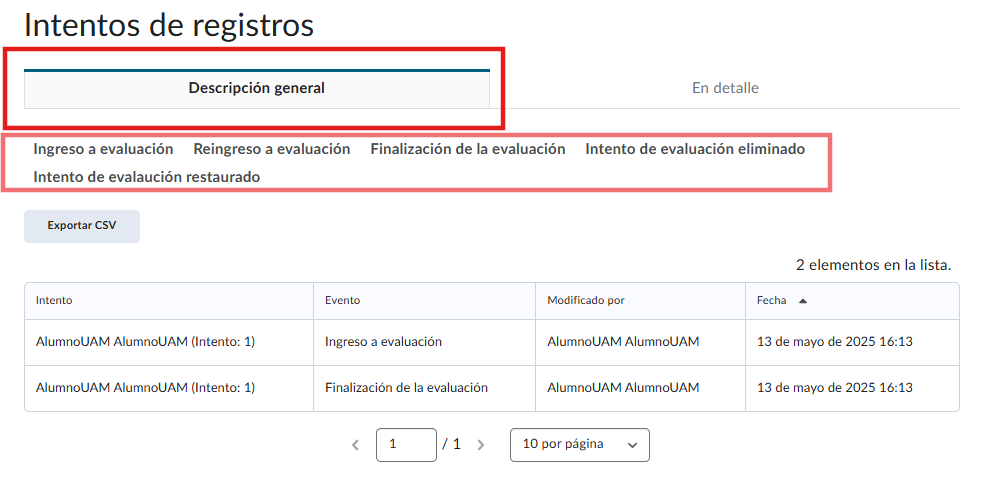This screenshot has height=490, width=1005.
Task: Open the En detalle tab
Action: coord(725,88)
